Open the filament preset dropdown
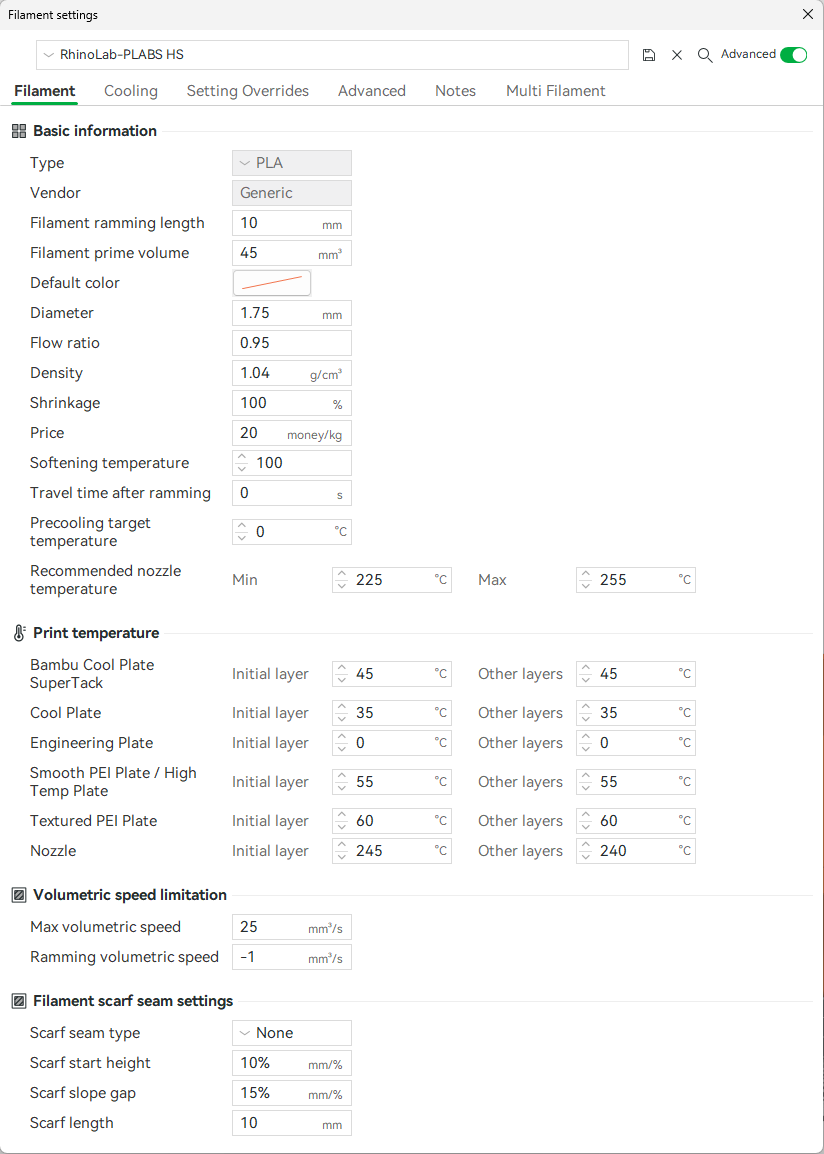 (x=47, y=55)
